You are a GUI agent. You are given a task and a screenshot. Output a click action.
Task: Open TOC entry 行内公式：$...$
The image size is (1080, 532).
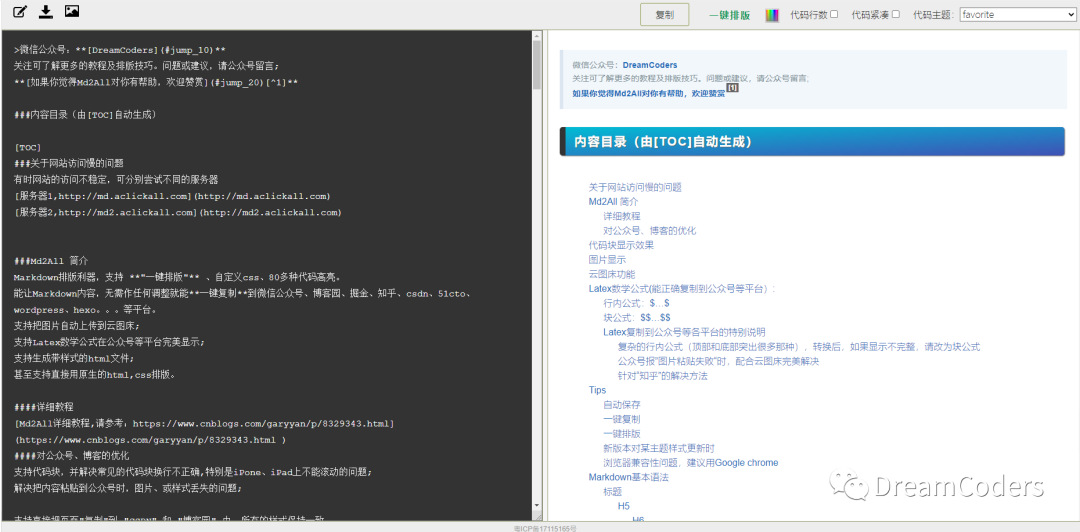pyautogui.click(x=636, y=303)
